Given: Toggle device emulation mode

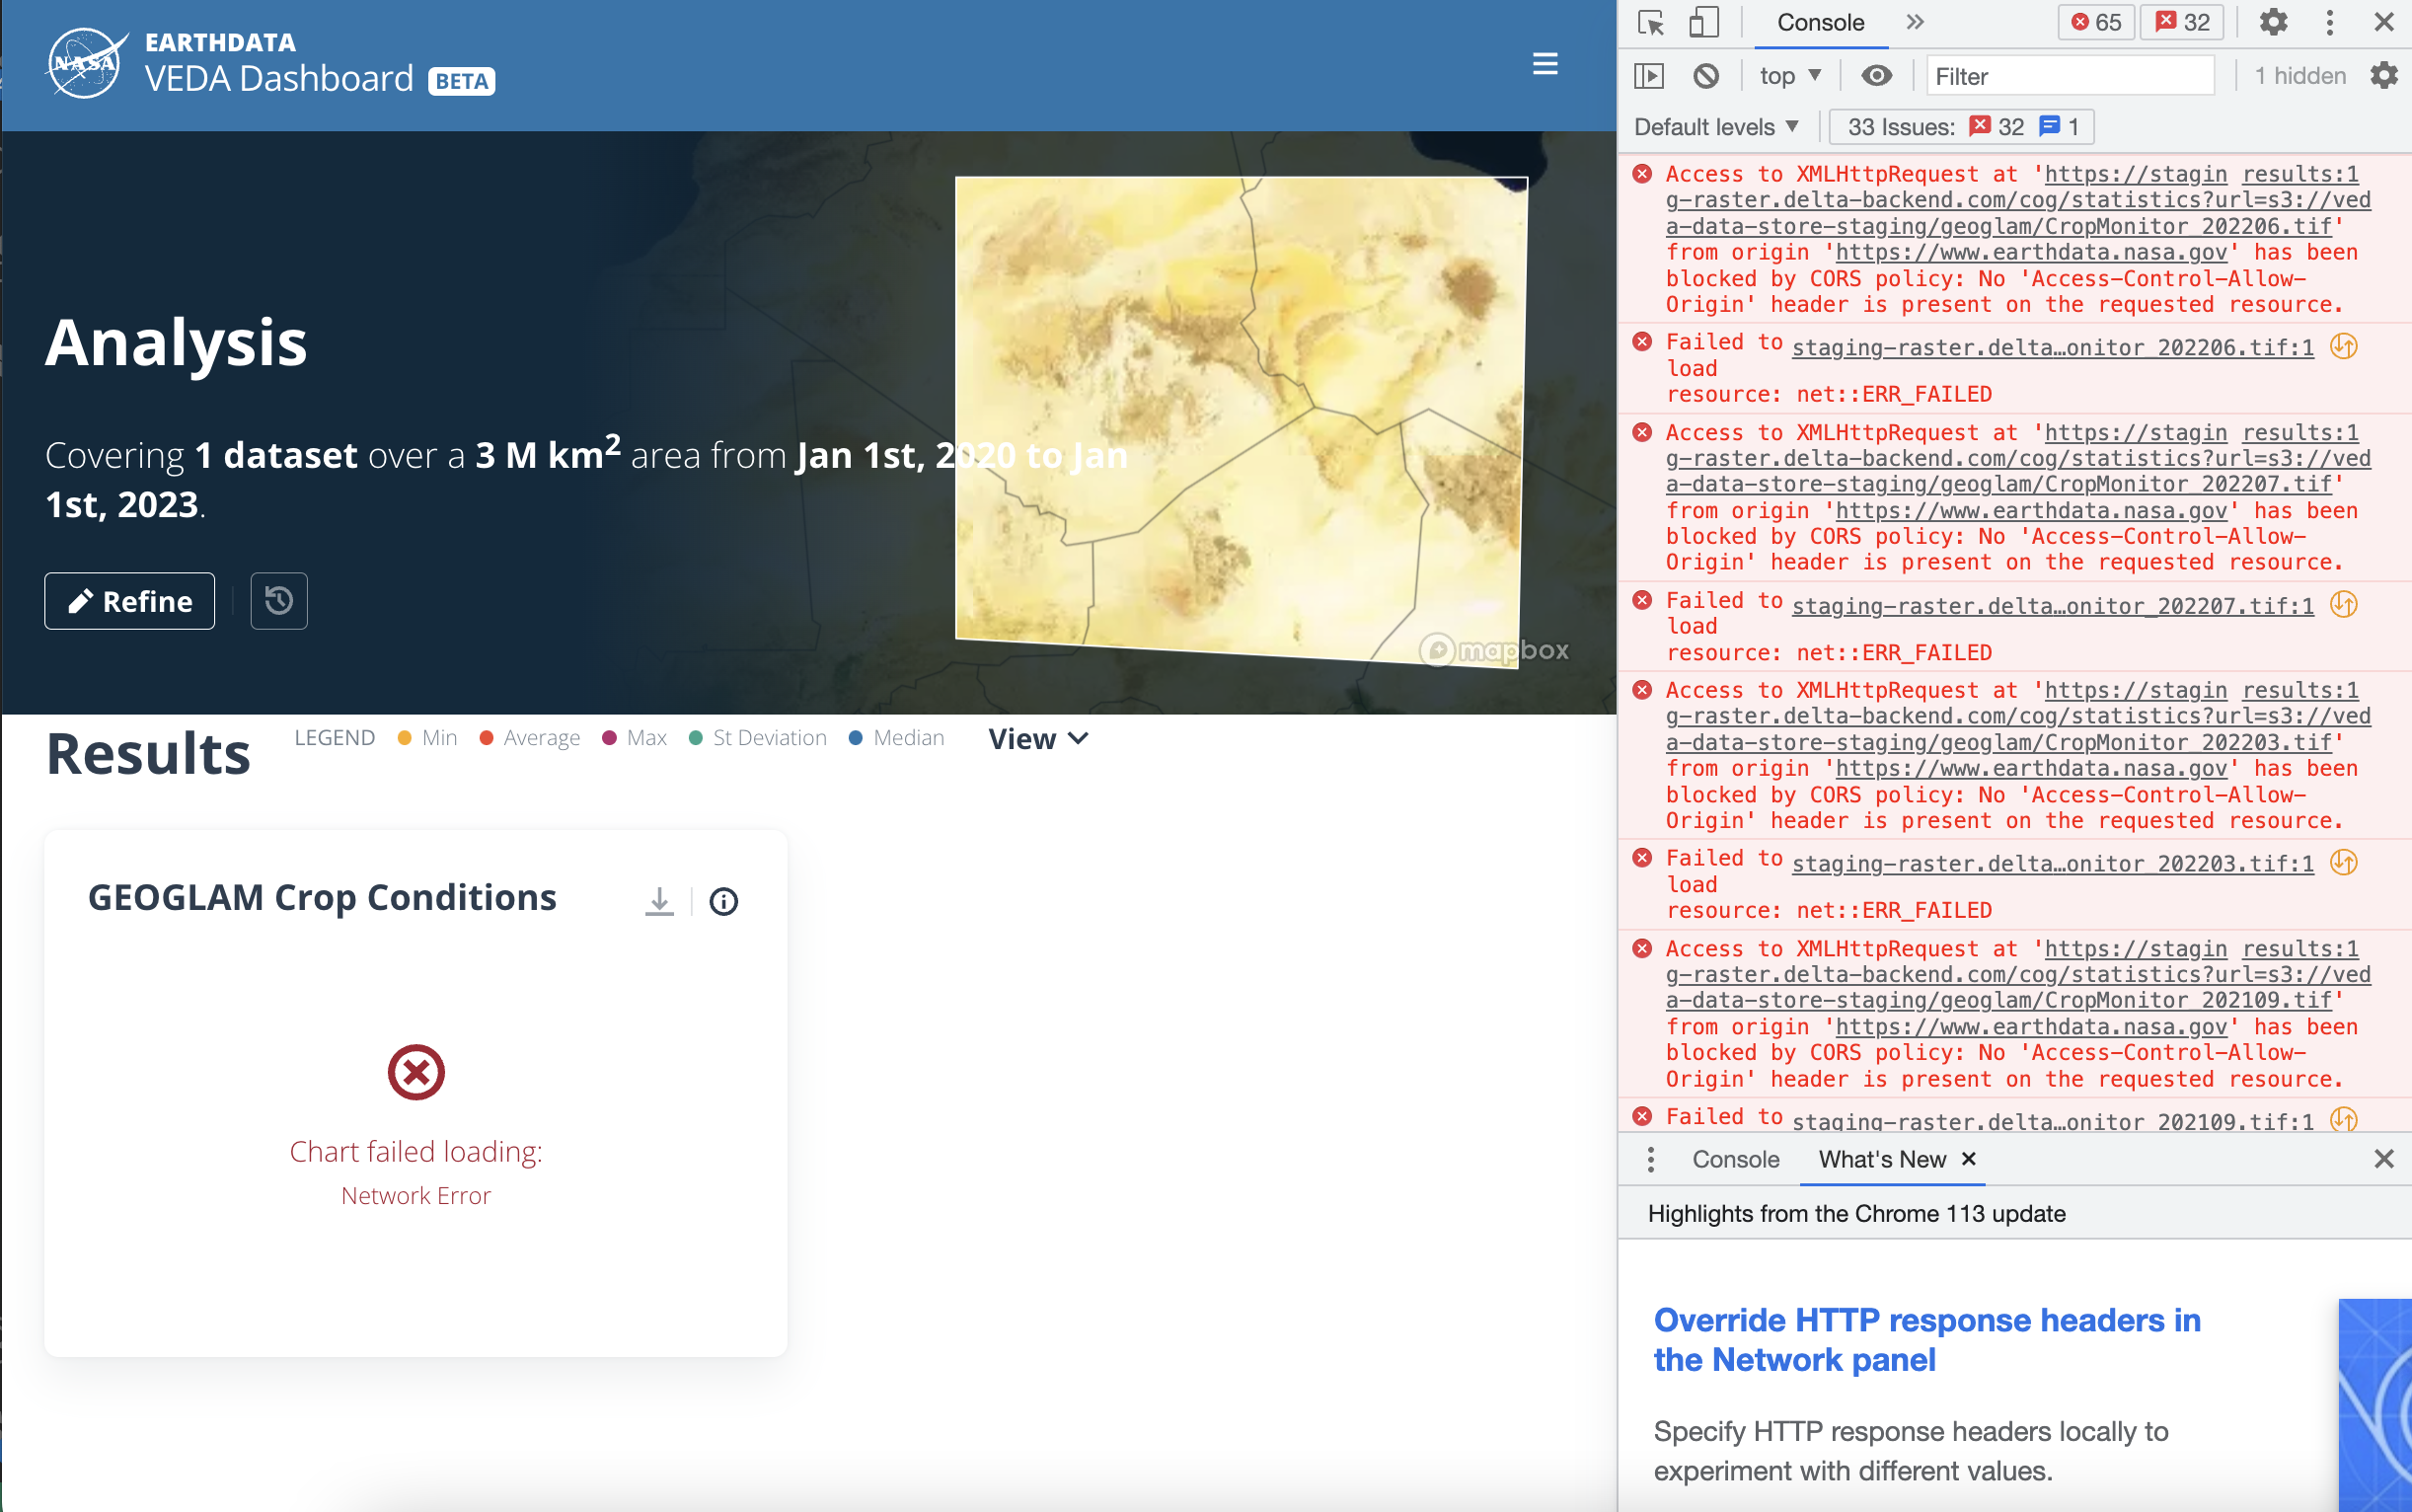Looking at the screenshot, I should click(x=1704, y=22).
